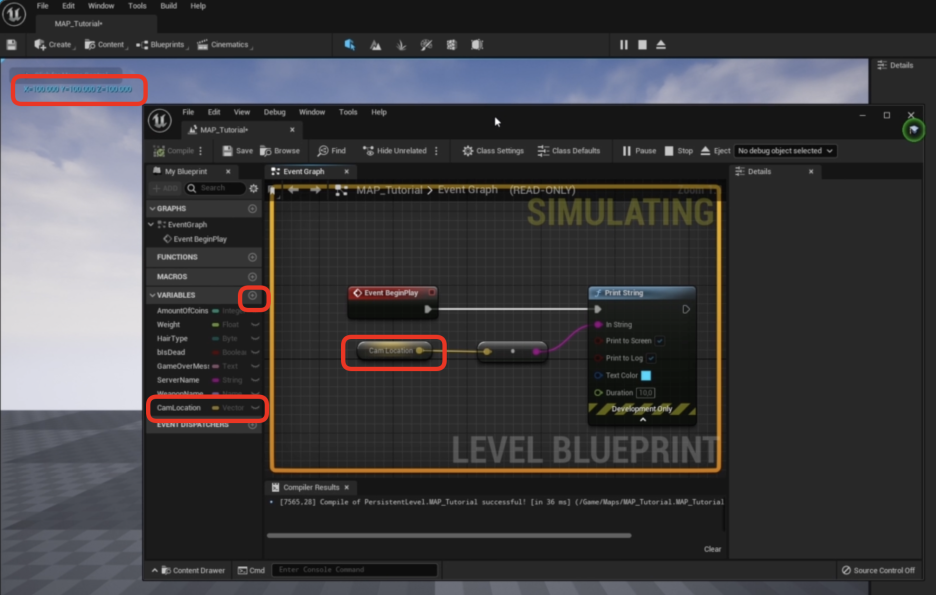This screenshot has height=595, width=936.
Task: Collapse the GRAPHS section
Action: point(152,208)
